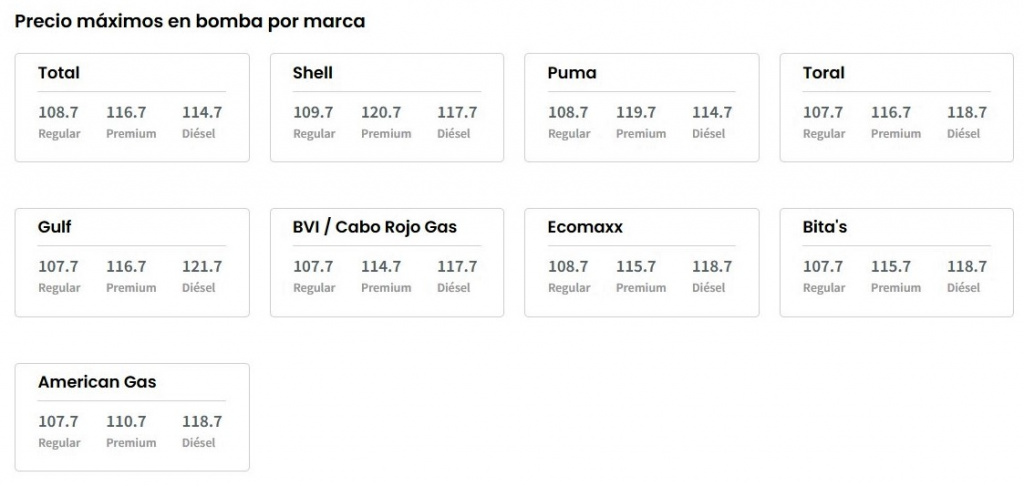Select the Premium label under Toral
The image size is (1024, 487).
pyautogui.click(x=896, y=134)
